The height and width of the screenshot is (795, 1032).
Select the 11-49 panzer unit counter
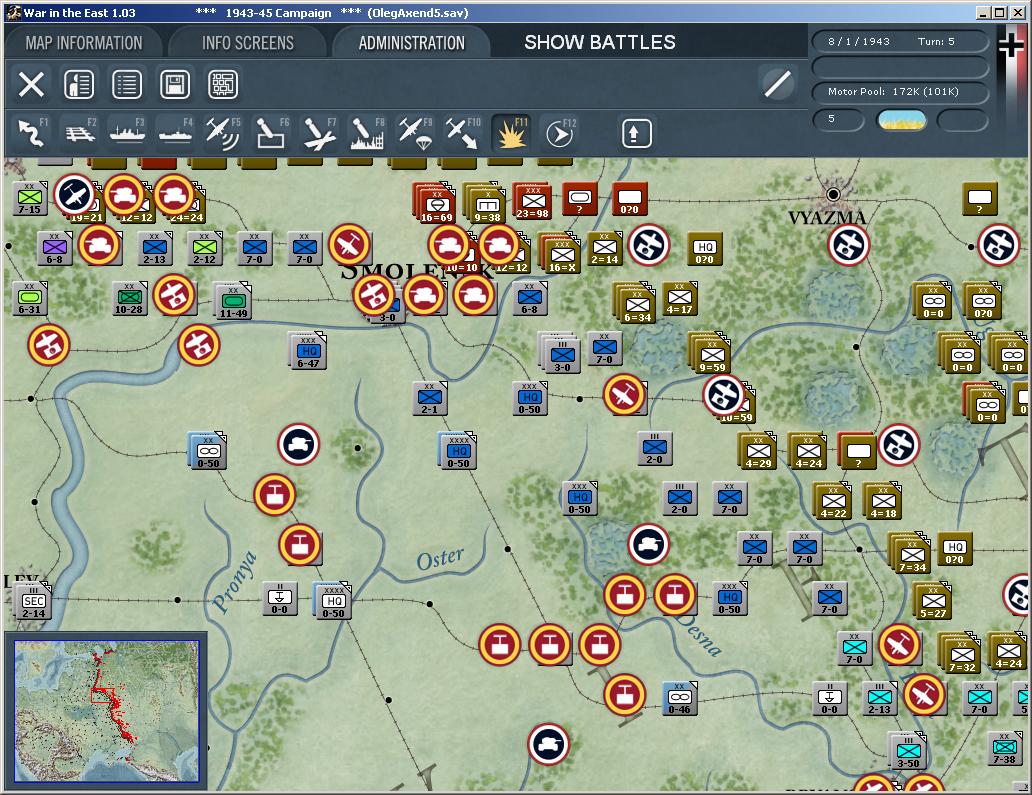coord(233,301)
